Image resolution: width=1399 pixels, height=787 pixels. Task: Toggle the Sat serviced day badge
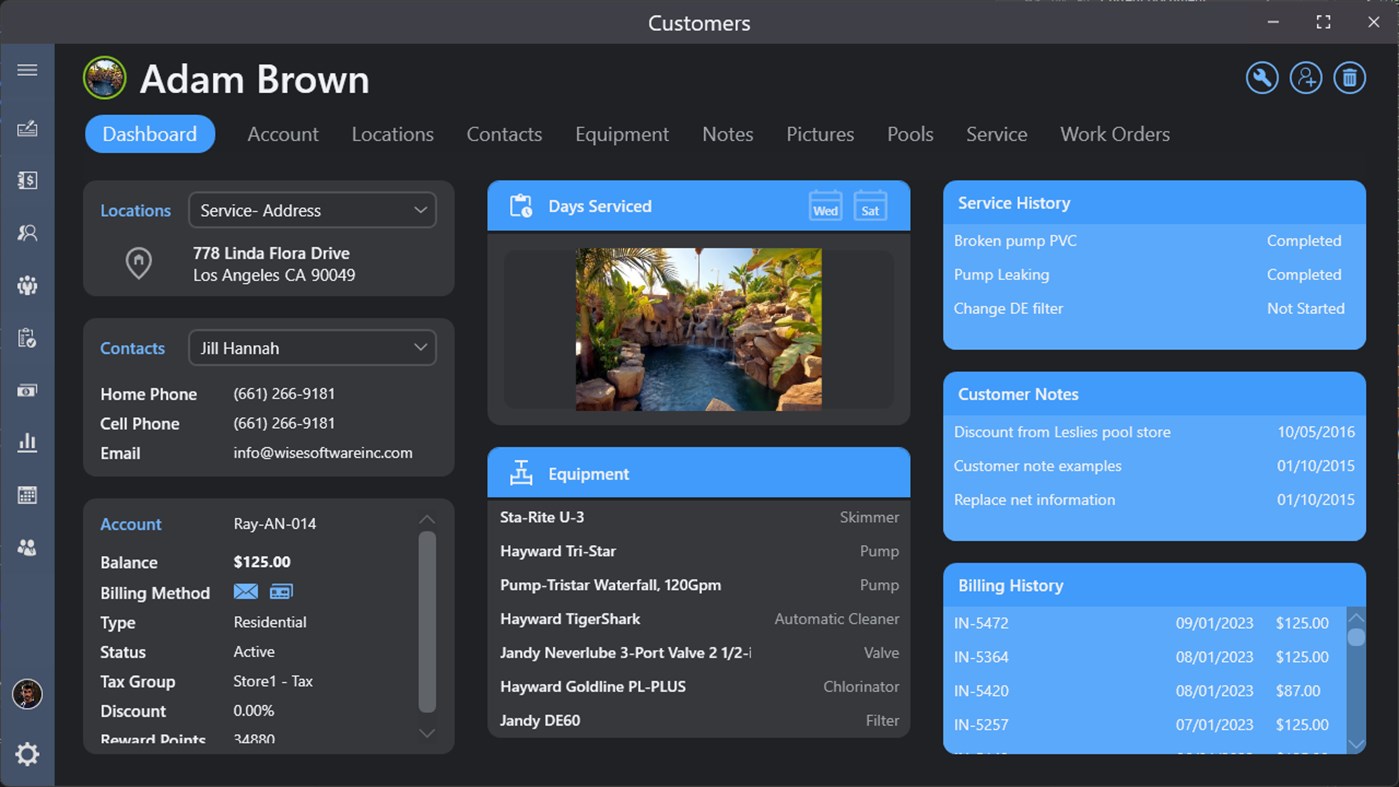(x=870, y=205)
